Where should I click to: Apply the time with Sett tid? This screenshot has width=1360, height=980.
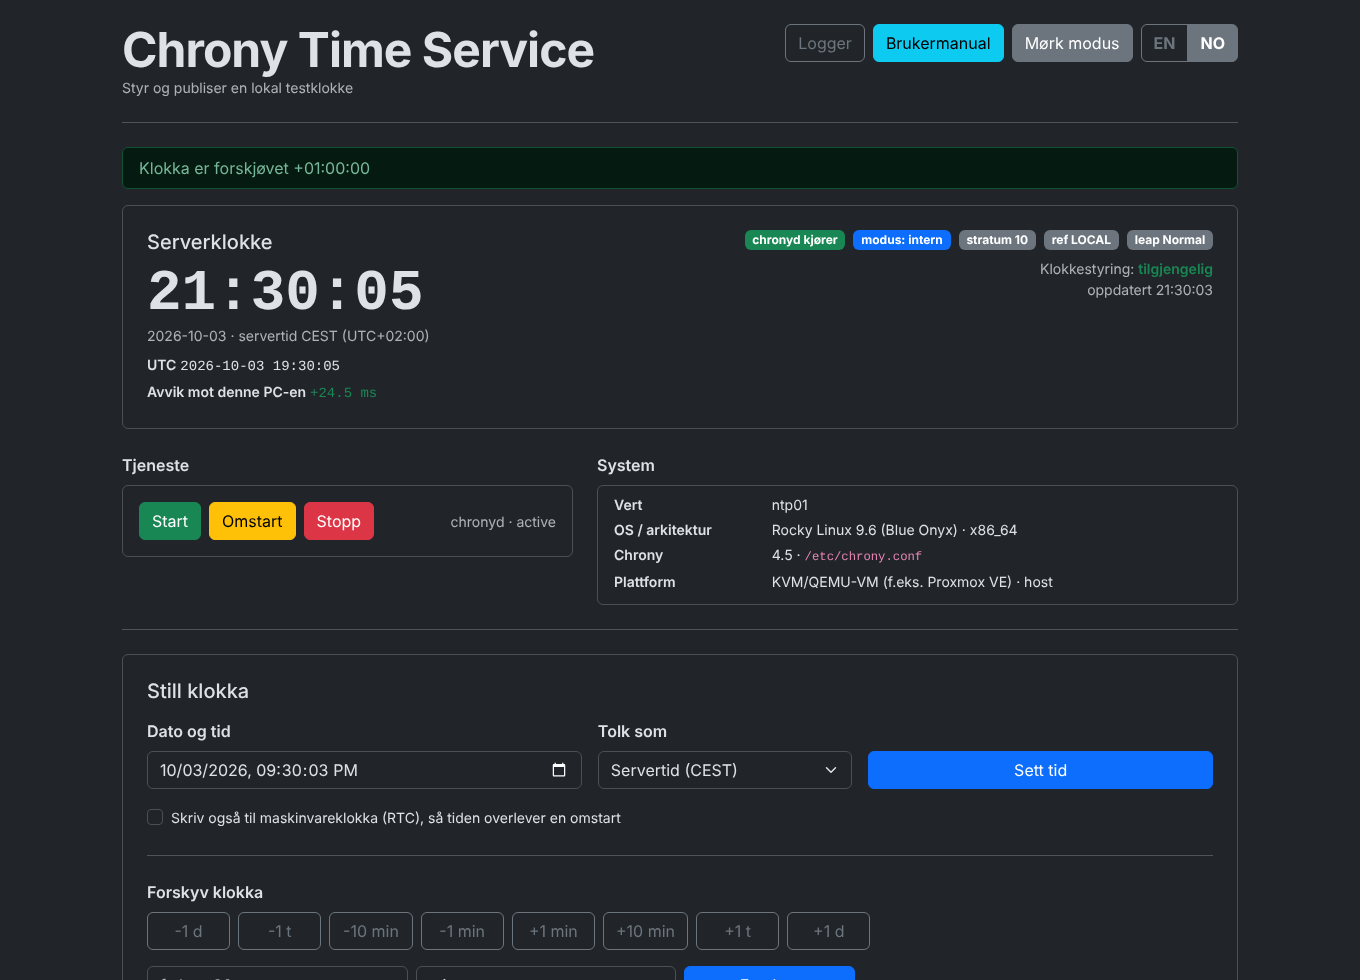point(1040,770)
